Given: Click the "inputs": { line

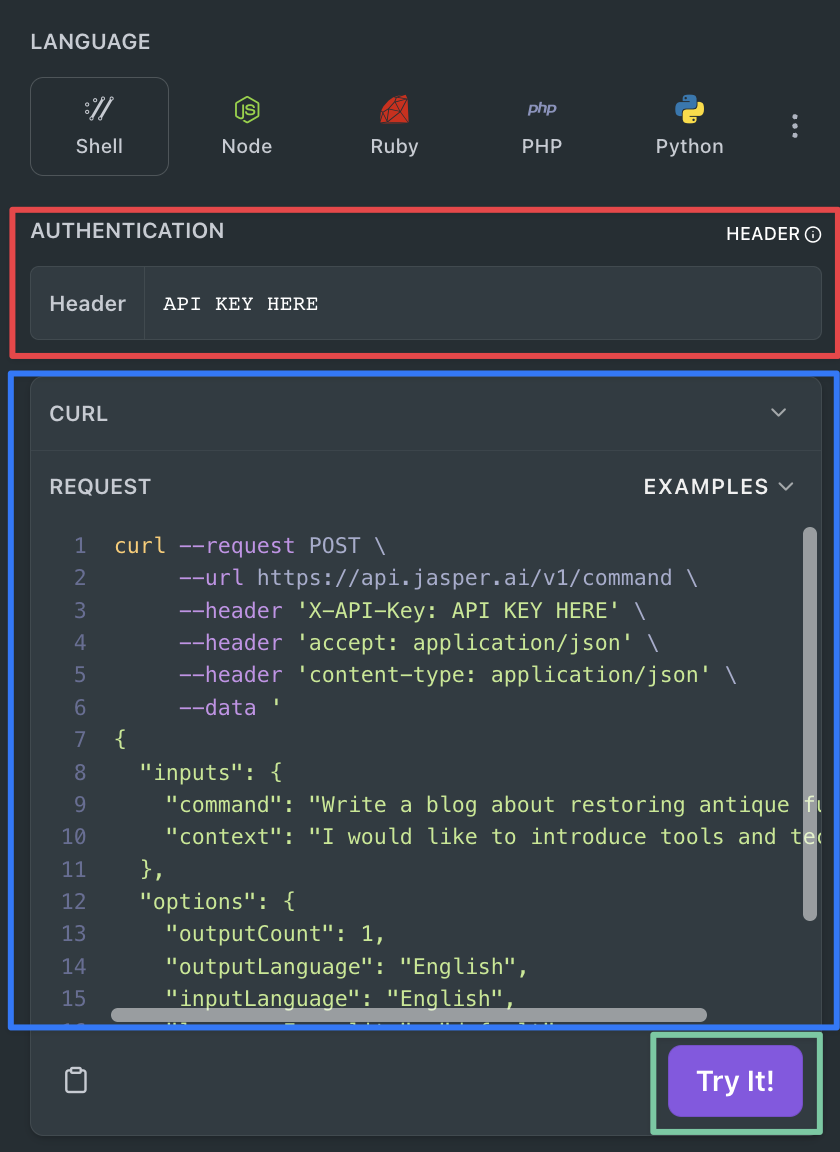Looking at the screenshot, I should pos(211,772).
